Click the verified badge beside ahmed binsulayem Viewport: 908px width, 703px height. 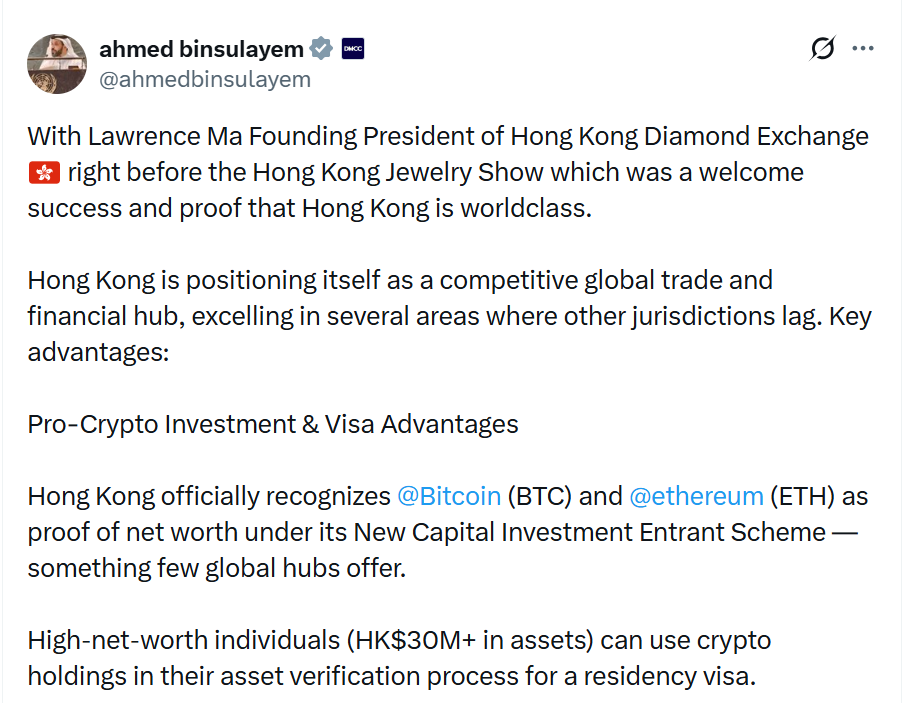tap(321, 47)
